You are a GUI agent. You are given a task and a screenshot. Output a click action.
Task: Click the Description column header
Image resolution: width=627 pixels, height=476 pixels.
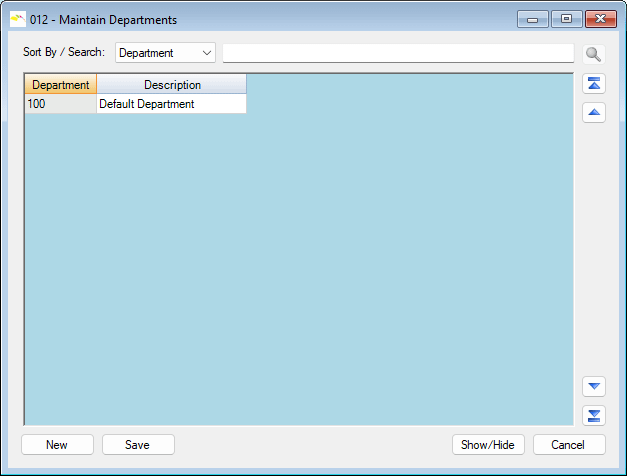coord(172,85)
